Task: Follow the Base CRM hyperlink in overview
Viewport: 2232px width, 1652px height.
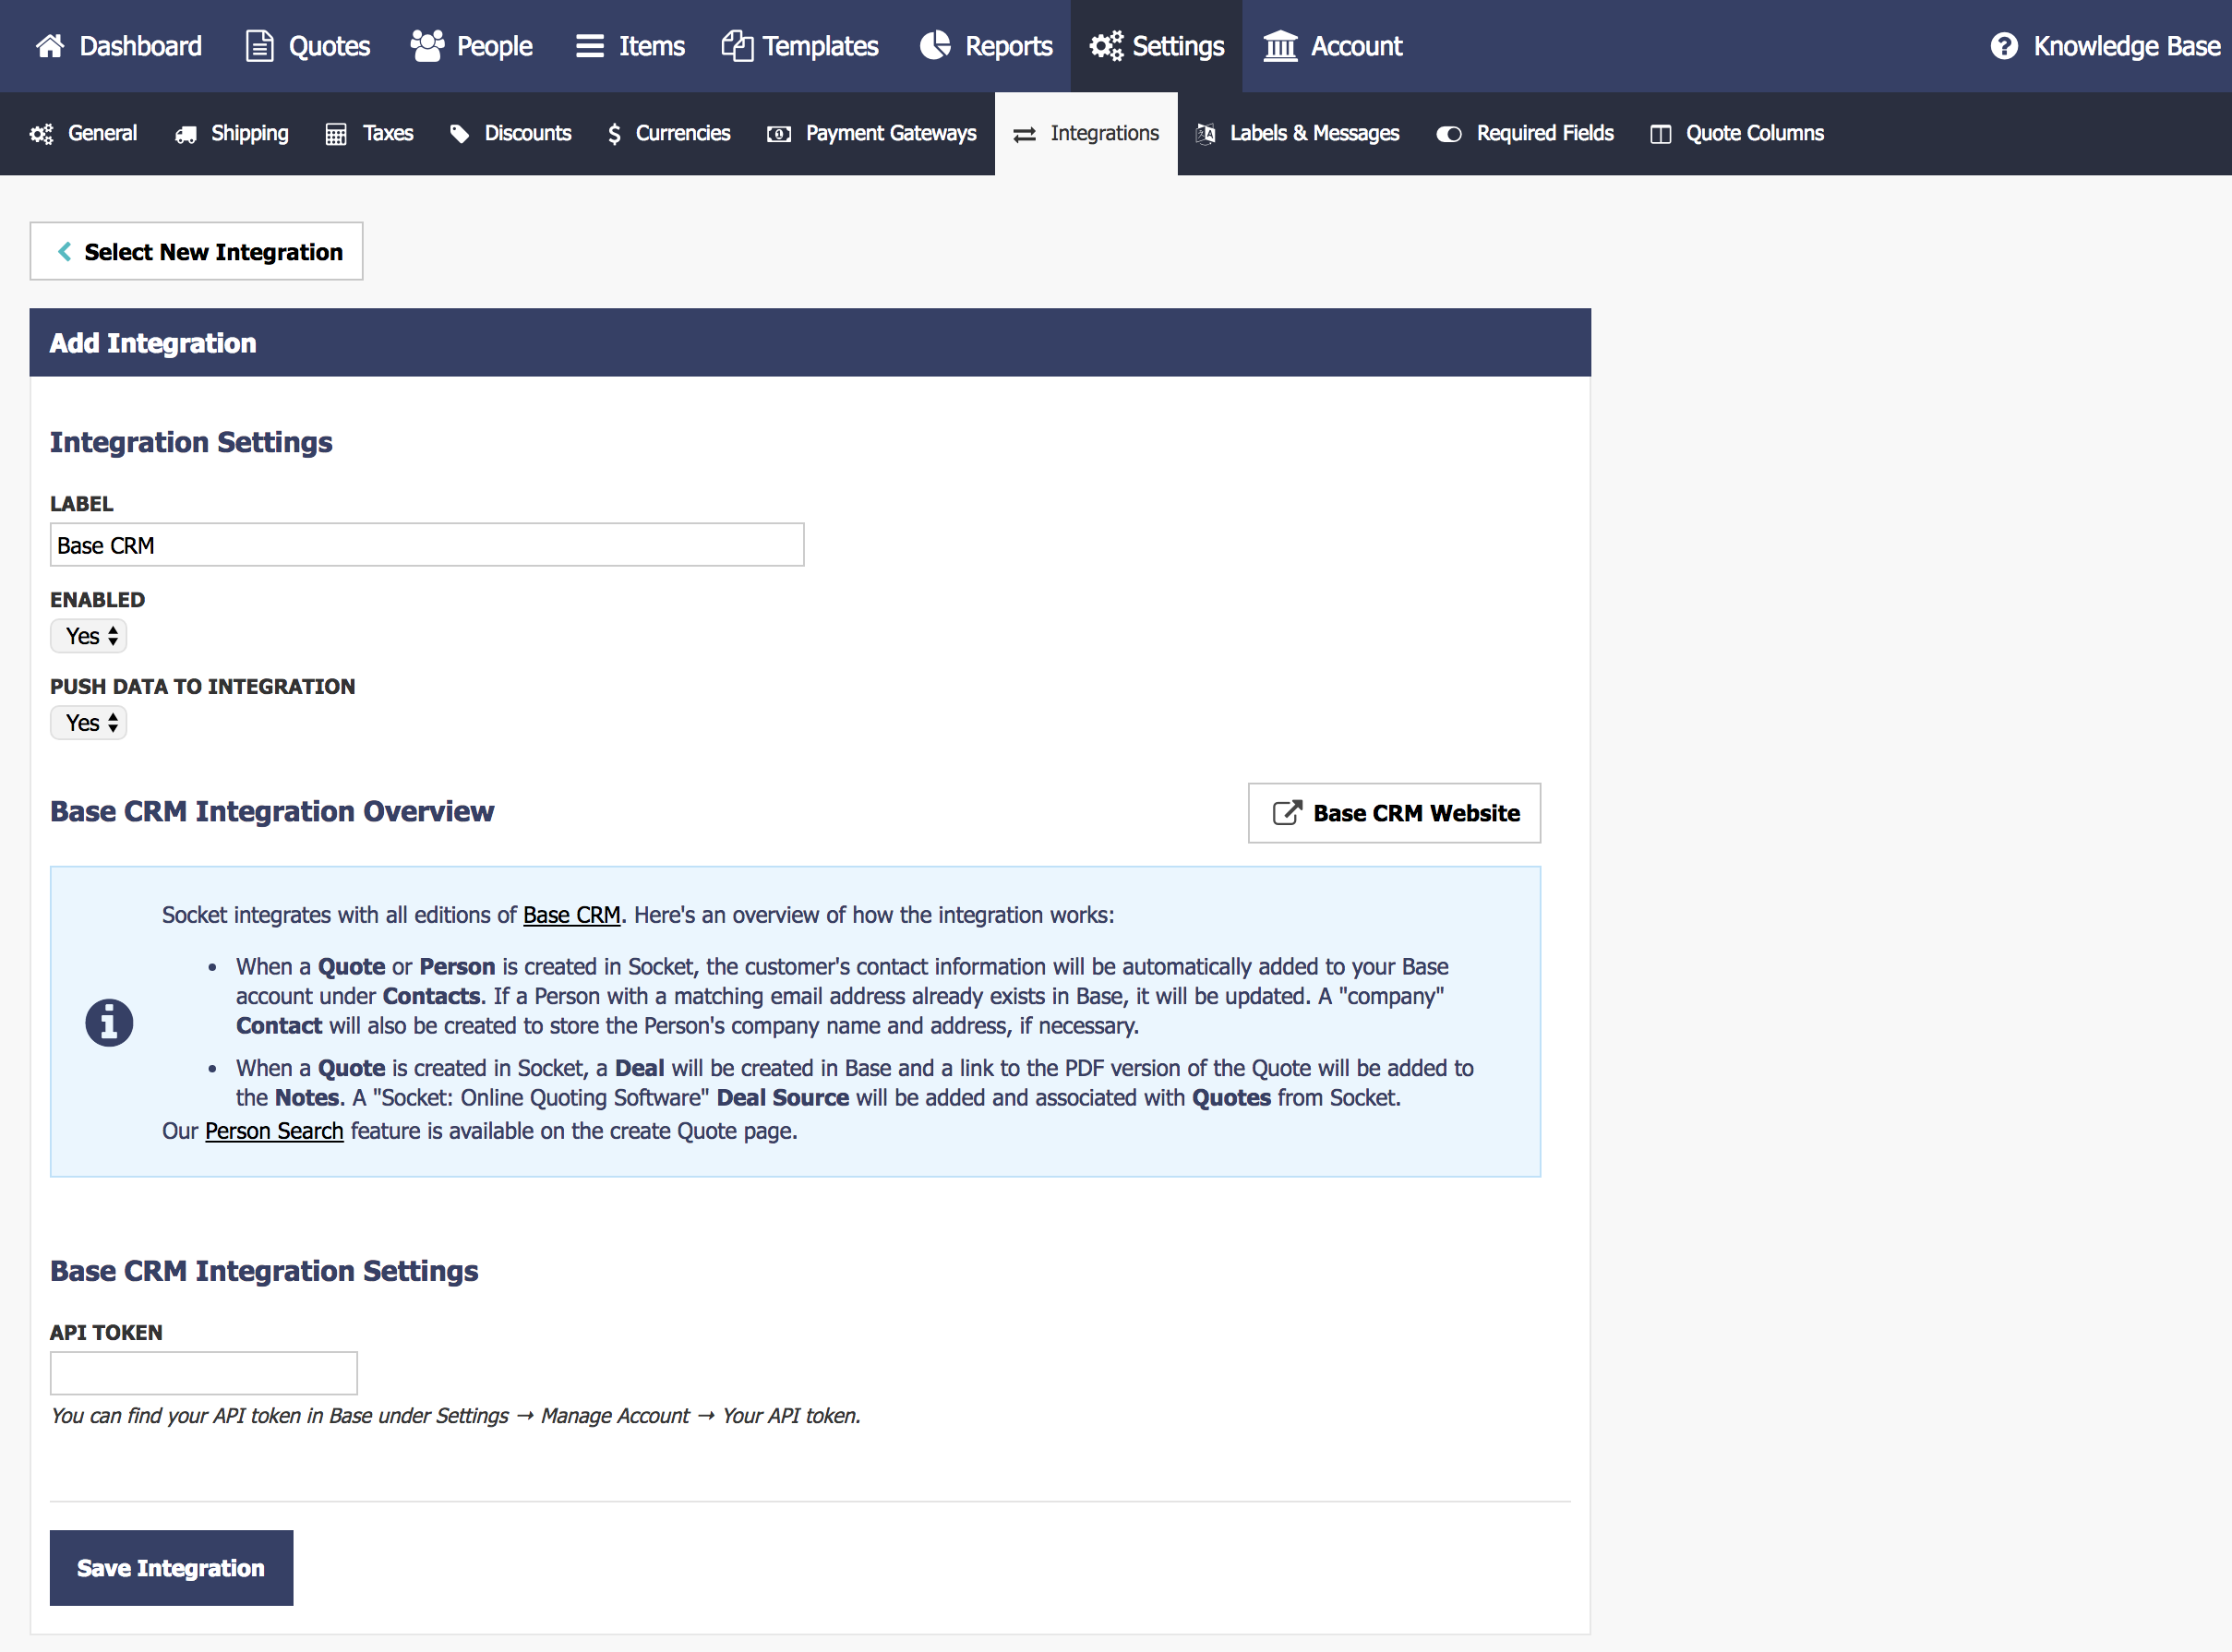Action: 572,915
